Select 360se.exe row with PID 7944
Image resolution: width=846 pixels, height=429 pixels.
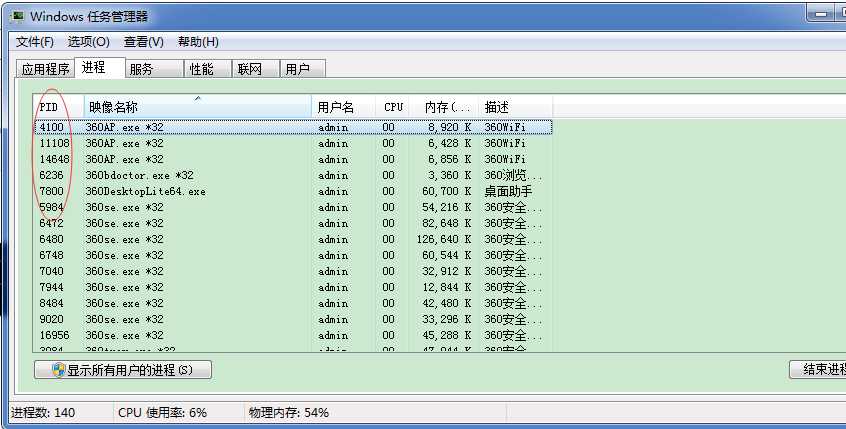coord(294,287)
